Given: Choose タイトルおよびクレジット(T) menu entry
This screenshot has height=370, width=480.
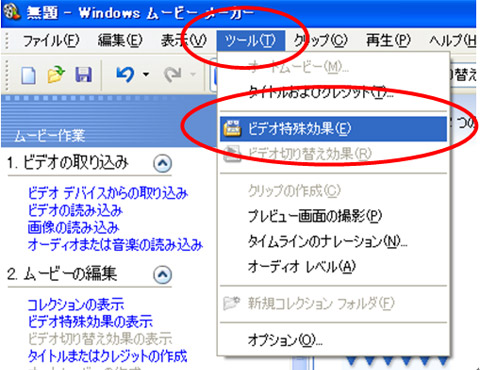Looking at the screenshot, I should pyautogui.click(x=333, y=92).
